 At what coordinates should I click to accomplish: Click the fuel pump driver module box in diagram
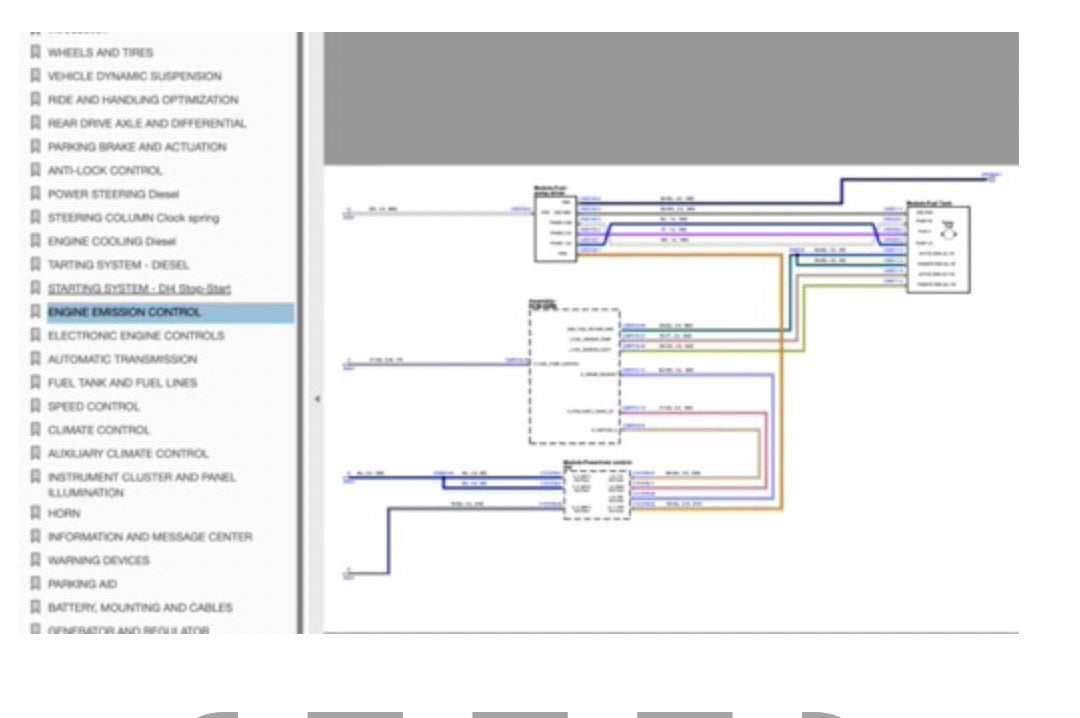coord(555,227)
